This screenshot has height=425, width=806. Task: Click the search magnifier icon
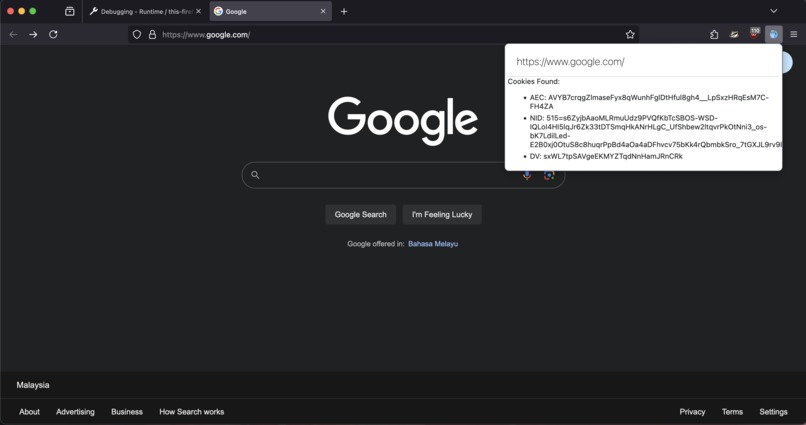point(255,175)
